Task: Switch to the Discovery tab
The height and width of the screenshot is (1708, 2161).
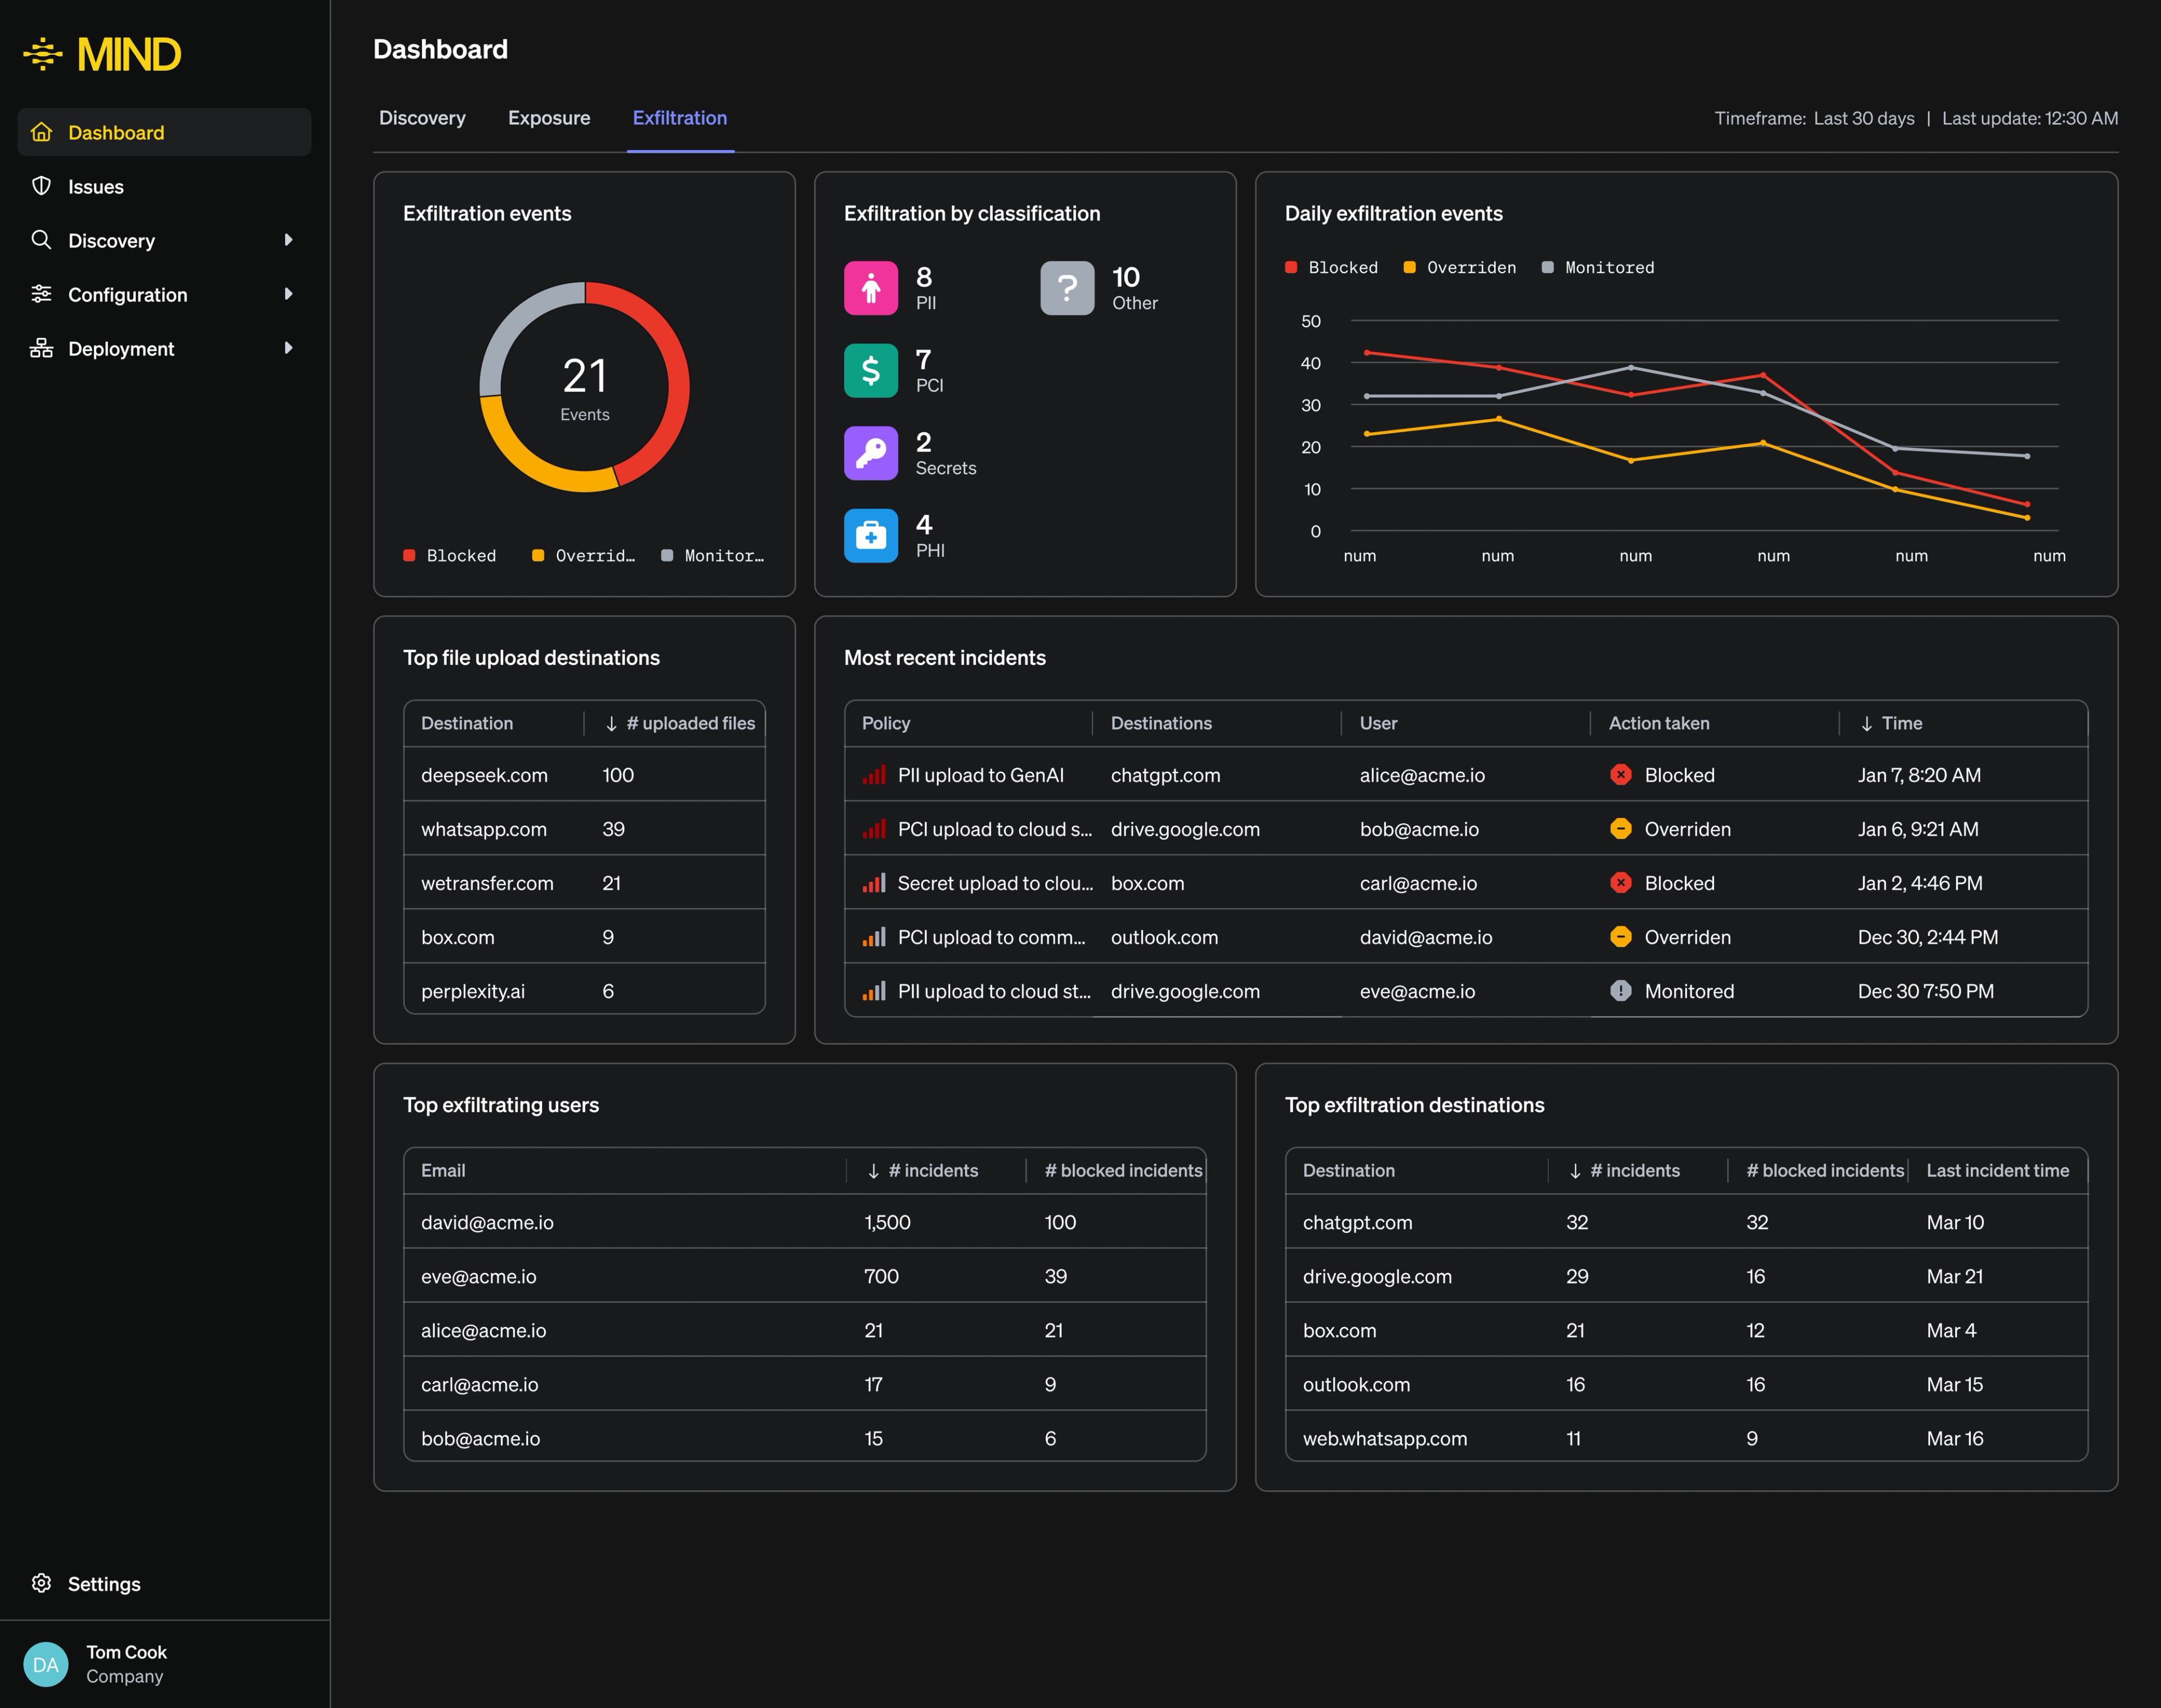Action: point(422,118)
